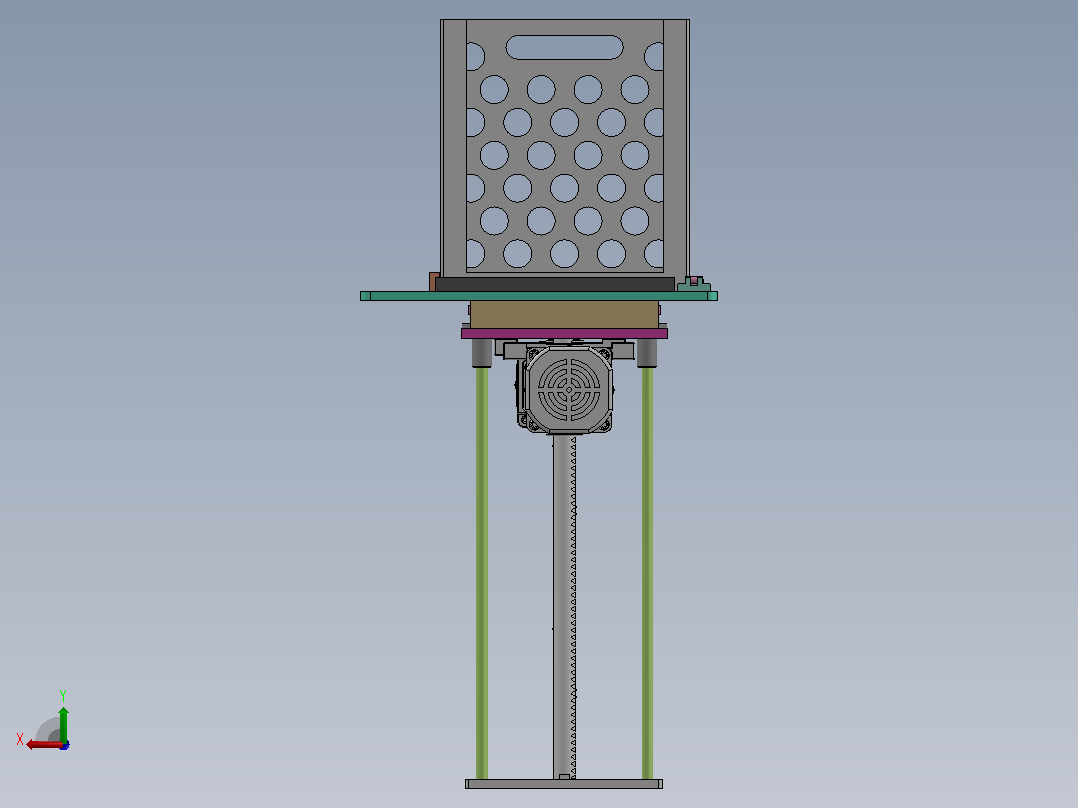Select the small brown bracket left of basket

(434, 282)
